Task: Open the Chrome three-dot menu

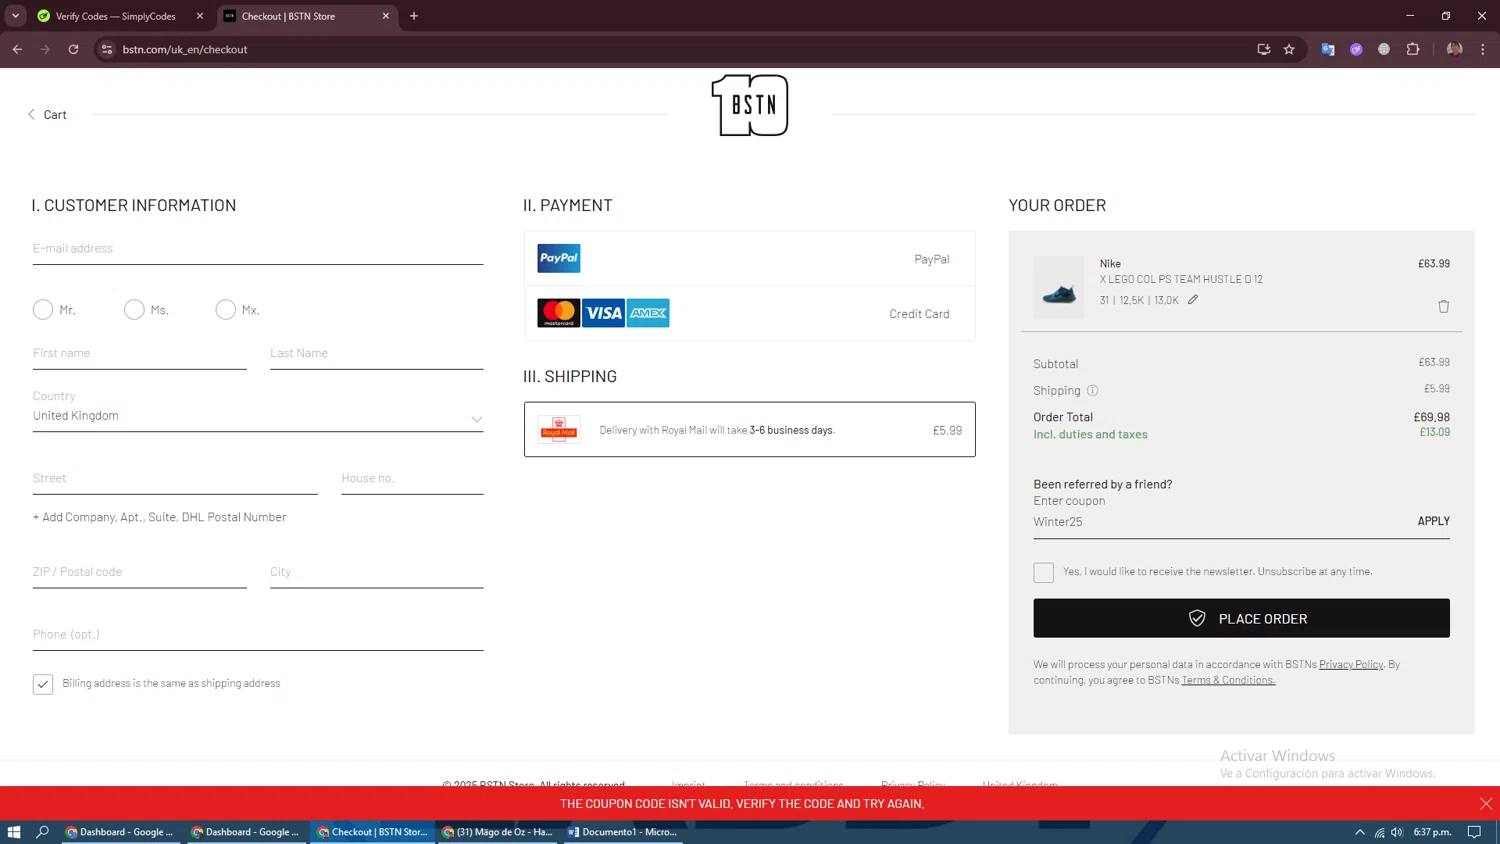Action: pyautogui.click(x=1483, y=49)
